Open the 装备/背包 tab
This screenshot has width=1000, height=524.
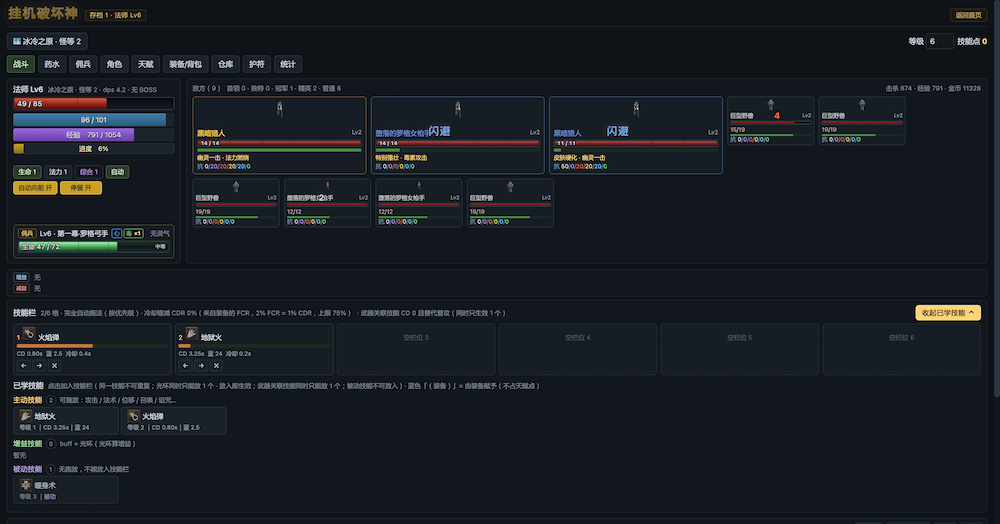tap(186, 64)
